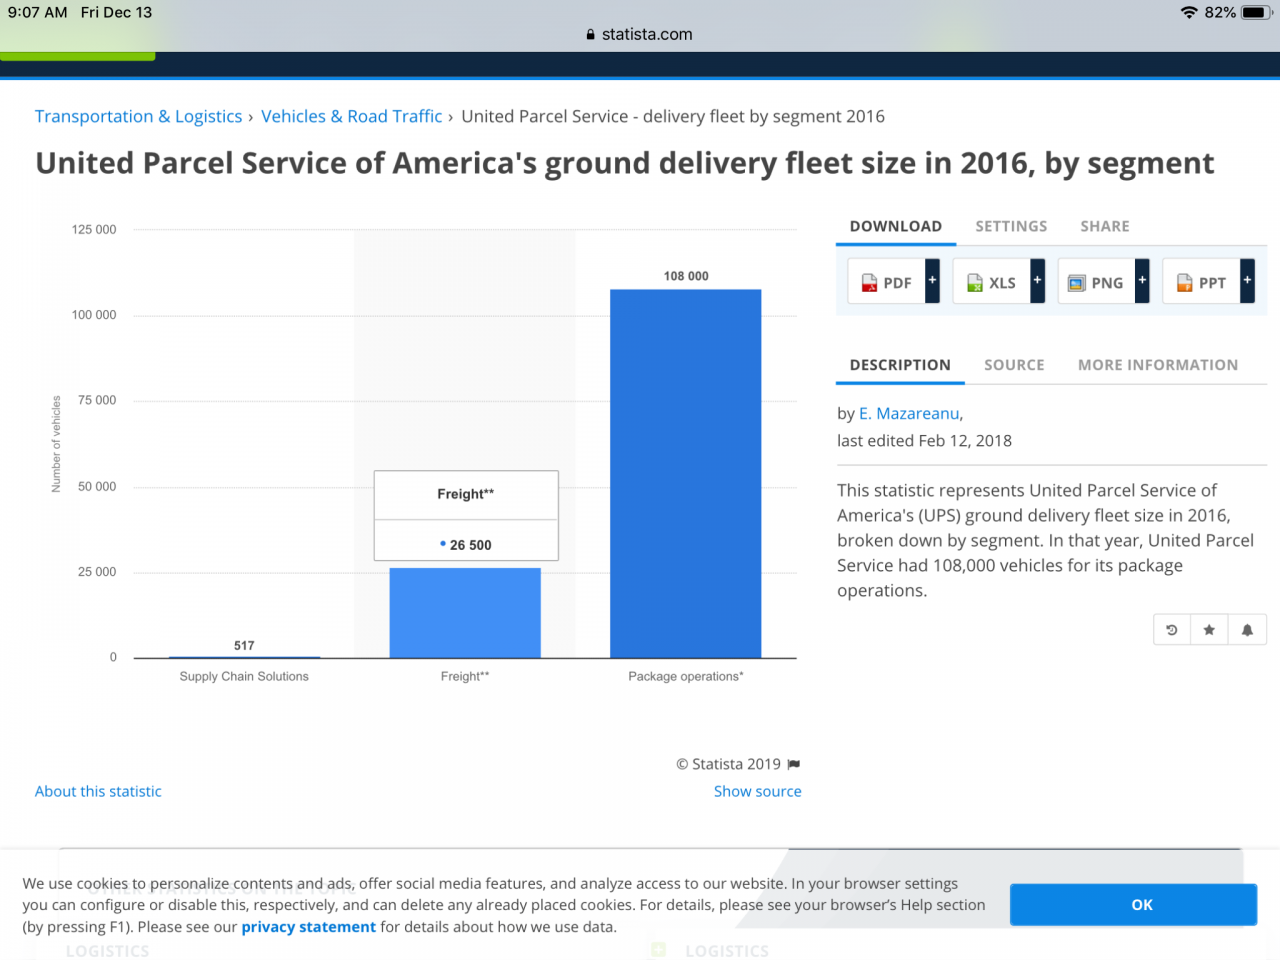The image size is (1280, 960).
Task: Click the 50 000 y-axis label
Action: (x=97, y=487)
